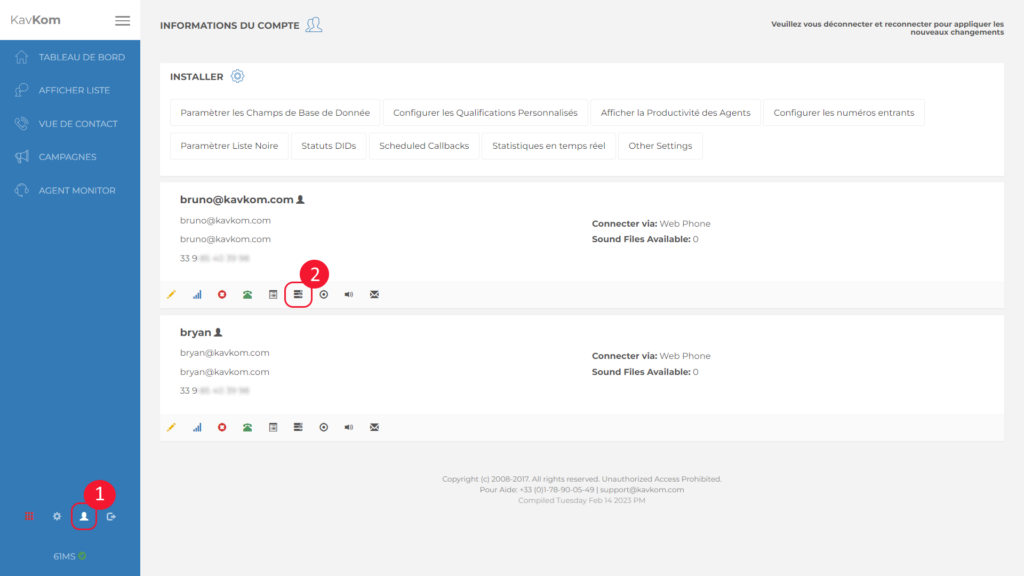Click the red stop icon for bruno
The image size is (1024, 576).
pyautogui.click(x=221, y=294)
